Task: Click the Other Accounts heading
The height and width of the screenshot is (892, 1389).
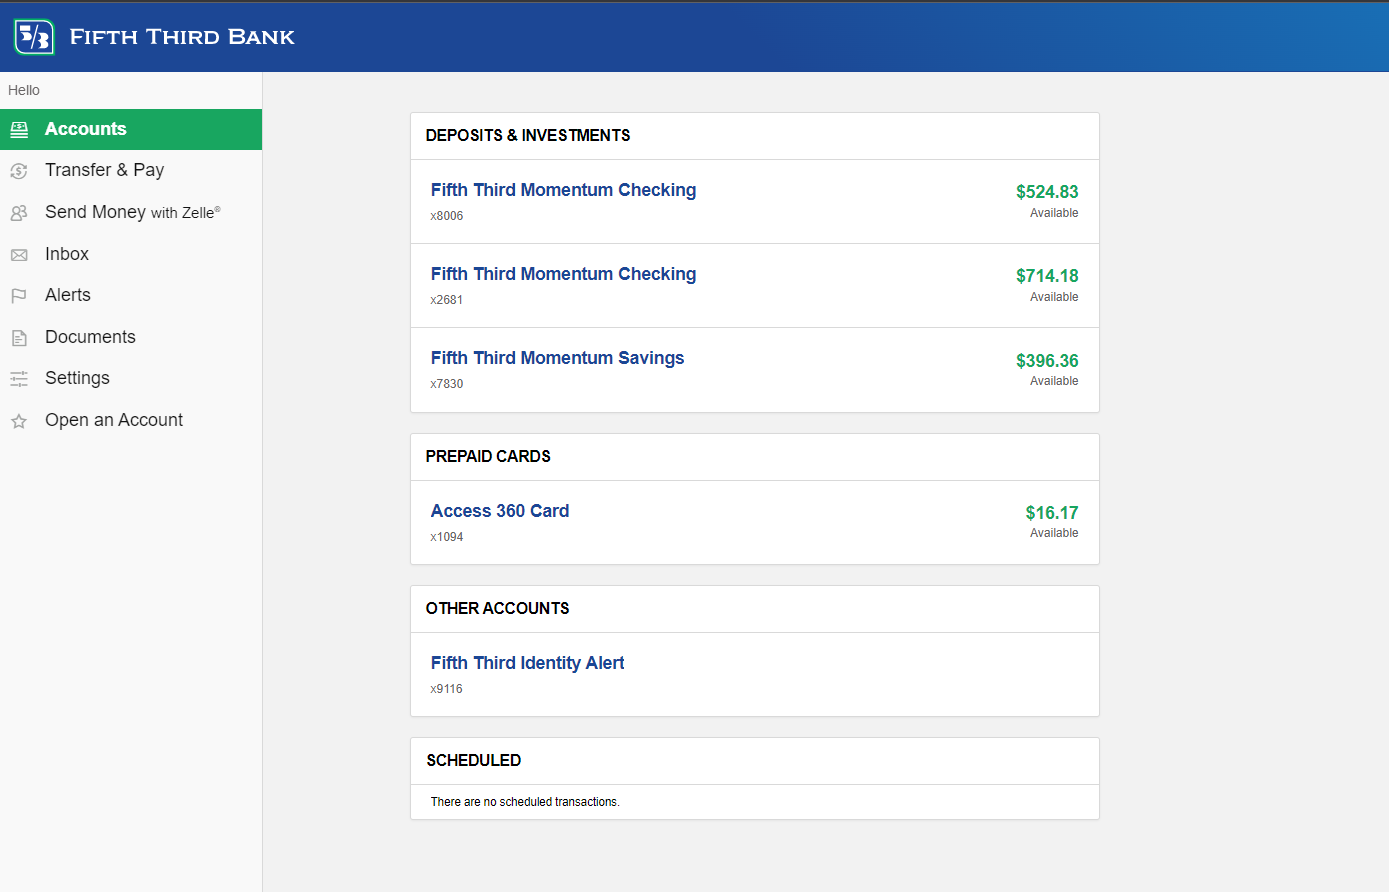Action: 497,609
